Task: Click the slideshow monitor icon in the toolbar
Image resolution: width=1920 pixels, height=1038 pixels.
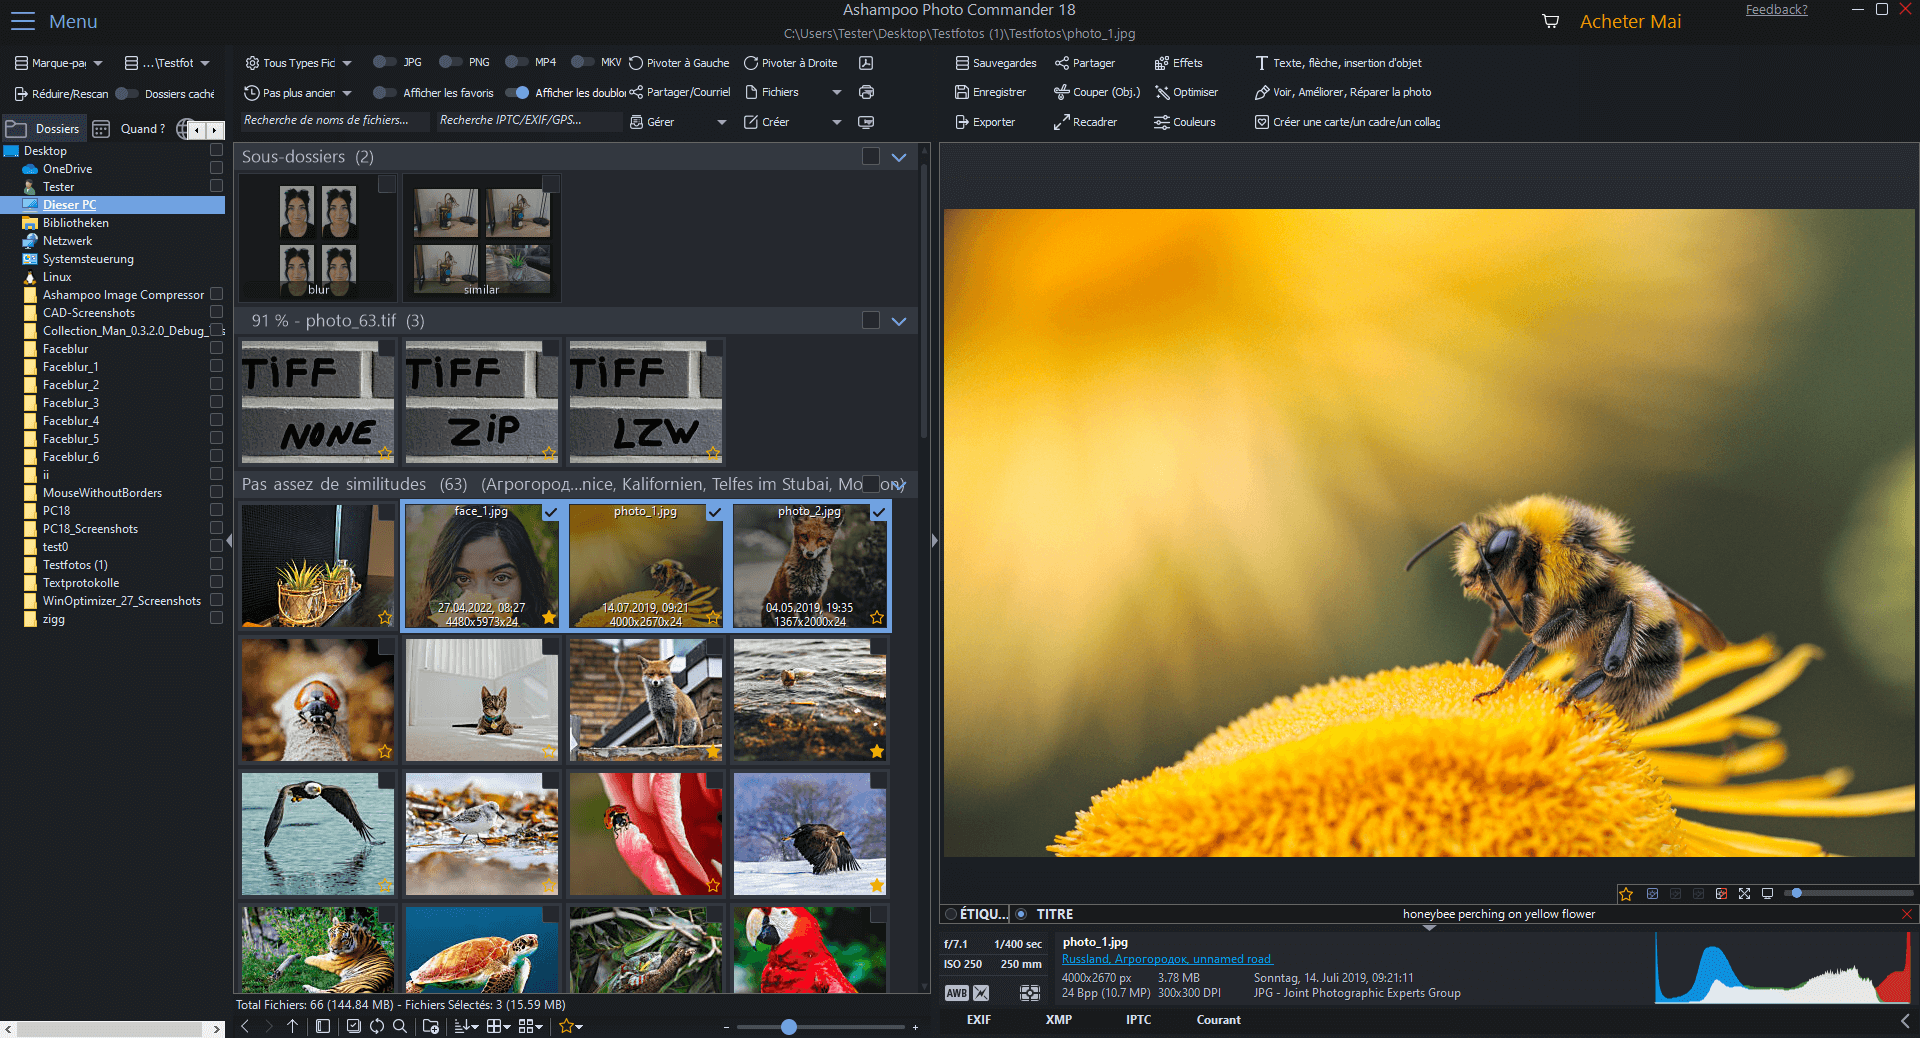Action: (x=866, y=122)
